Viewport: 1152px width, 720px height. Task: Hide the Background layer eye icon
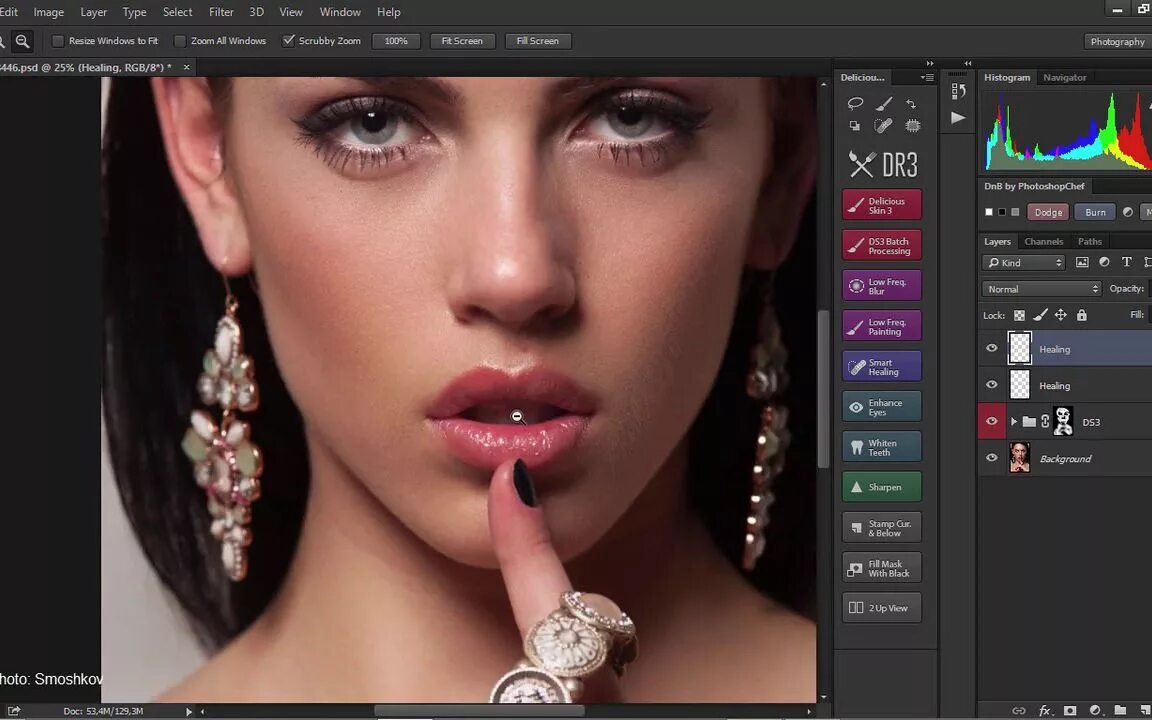pos(991,458)
